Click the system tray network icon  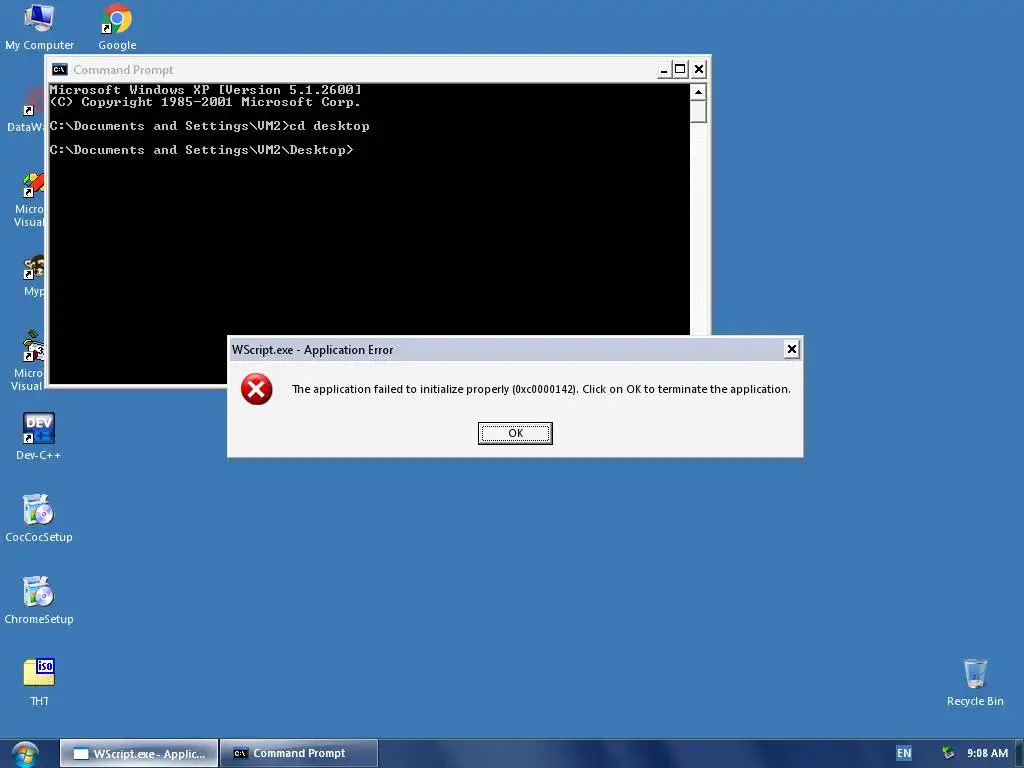pos(948,753)
